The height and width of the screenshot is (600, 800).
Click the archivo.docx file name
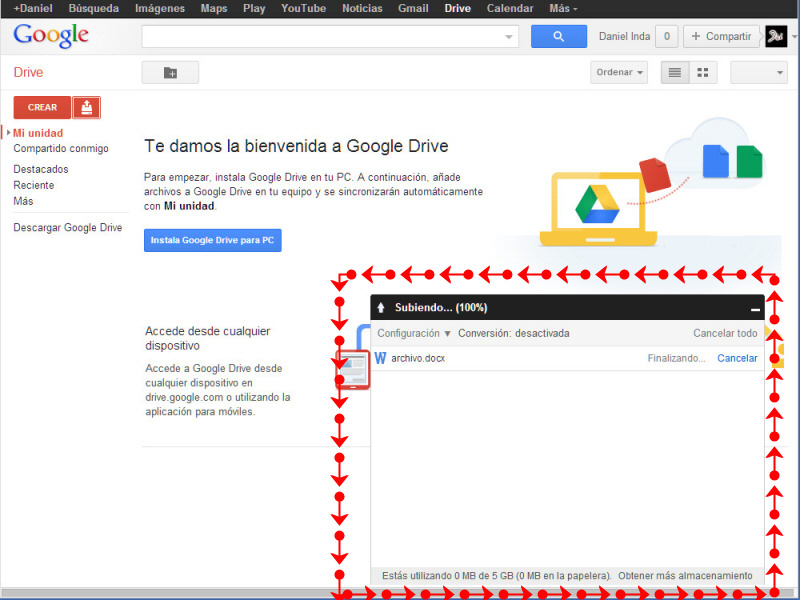pos(418,358)
